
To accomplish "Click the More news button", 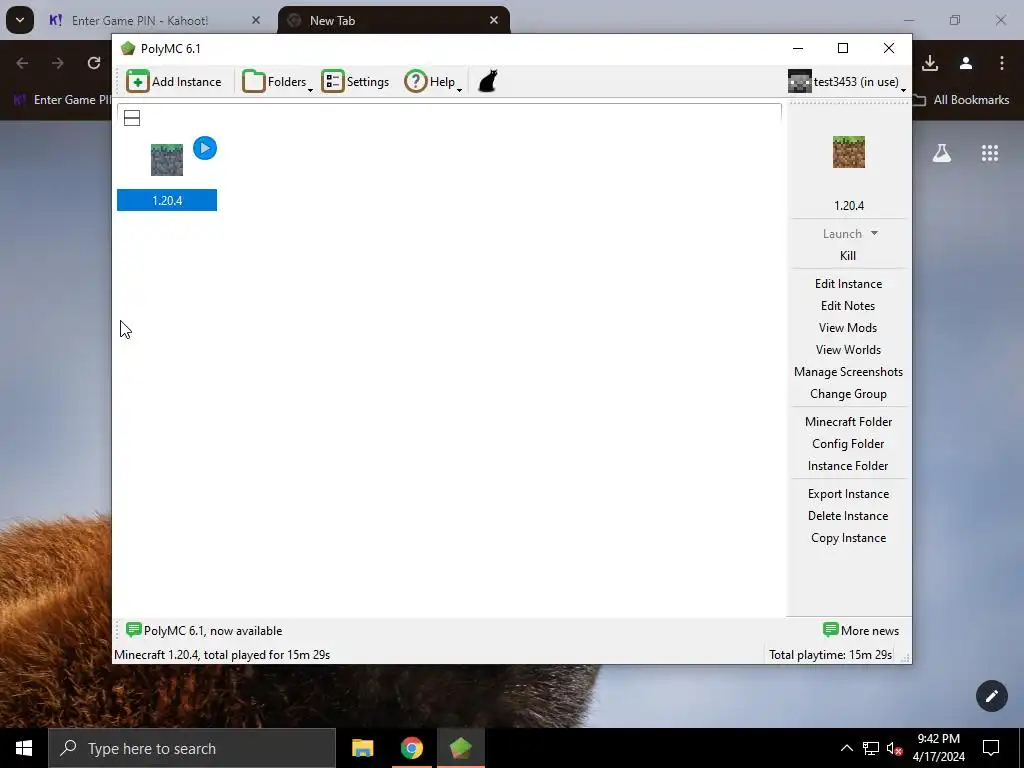I will coord(861,631).
